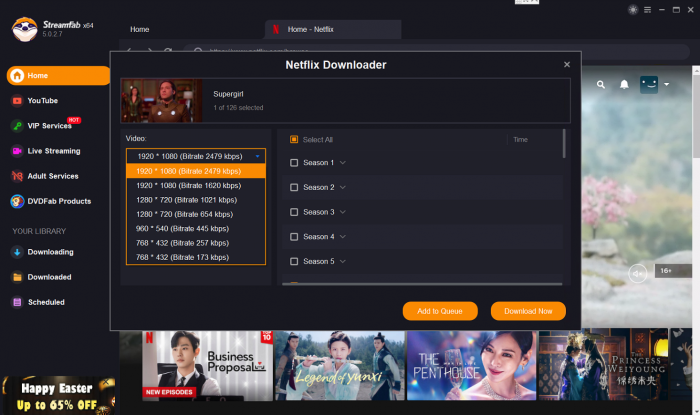Check the Season 3 checkbox

294,212
